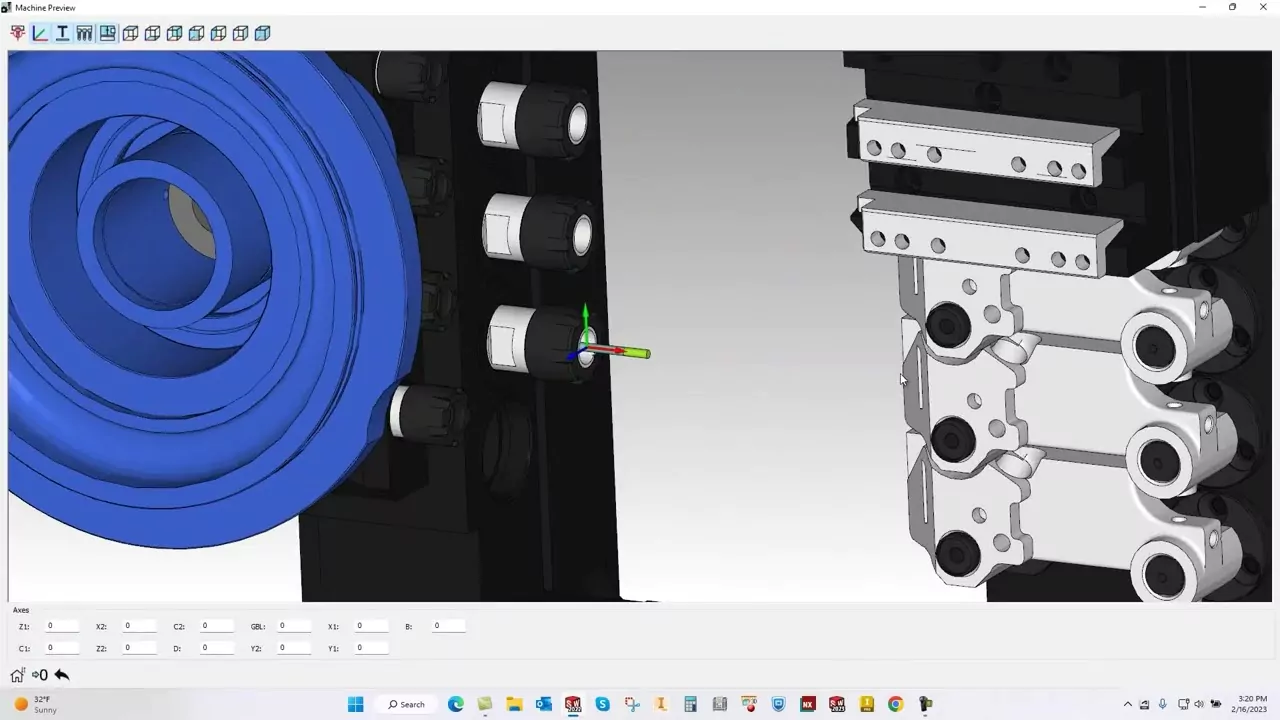1280x720 pixels.
Task: Click the B axis value field
Action: click(448, 626)
